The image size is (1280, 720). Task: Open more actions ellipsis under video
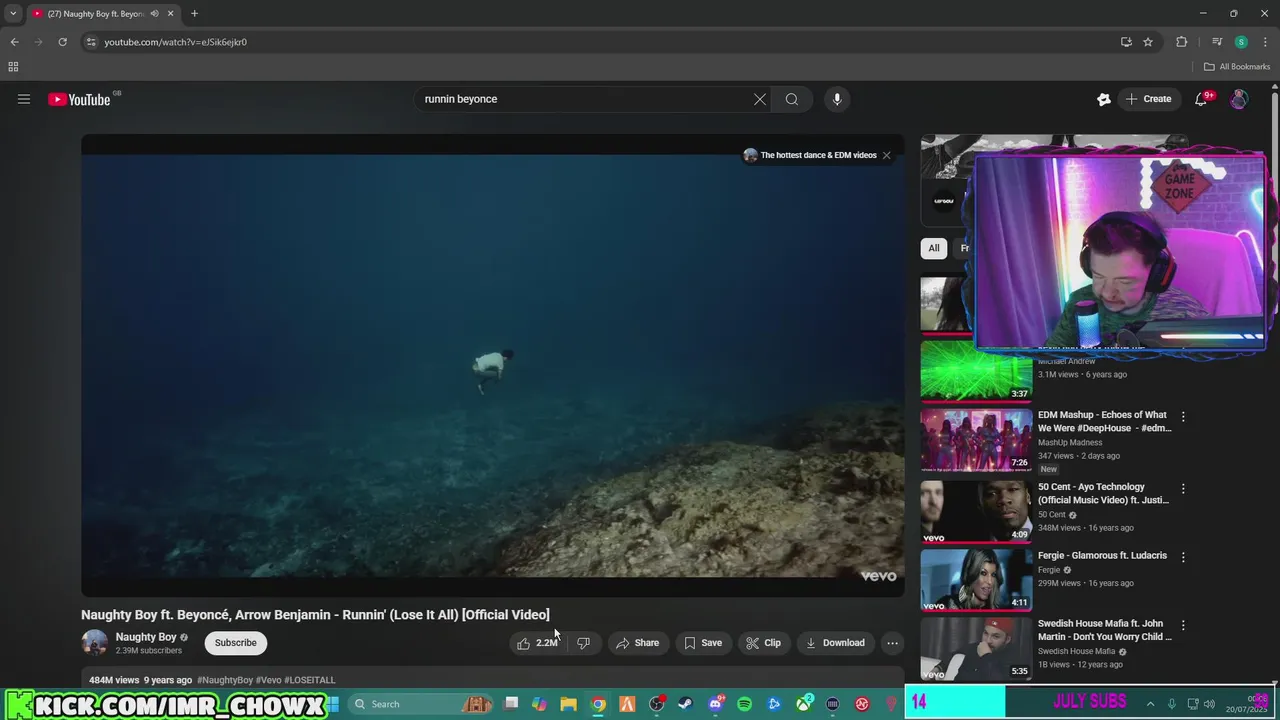pos(893,643)
